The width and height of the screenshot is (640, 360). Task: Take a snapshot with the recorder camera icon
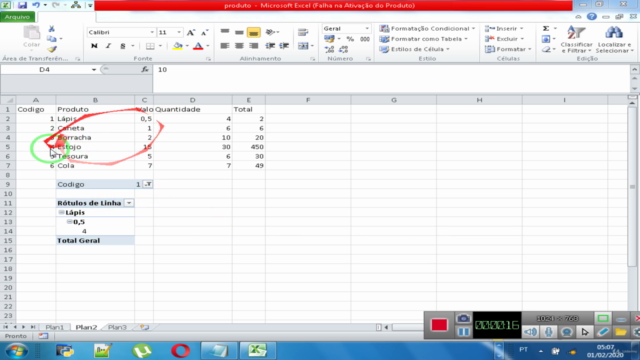coord(463,318)
